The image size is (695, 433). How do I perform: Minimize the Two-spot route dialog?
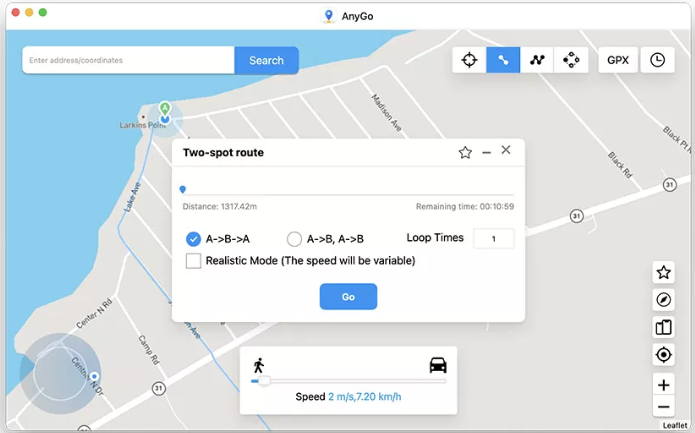tap(486, 152)
